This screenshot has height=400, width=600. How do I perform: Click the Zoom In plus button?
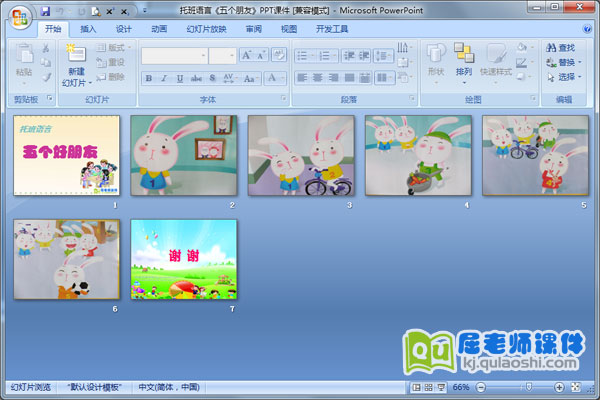pyautogui.click(x=559, y=387)
